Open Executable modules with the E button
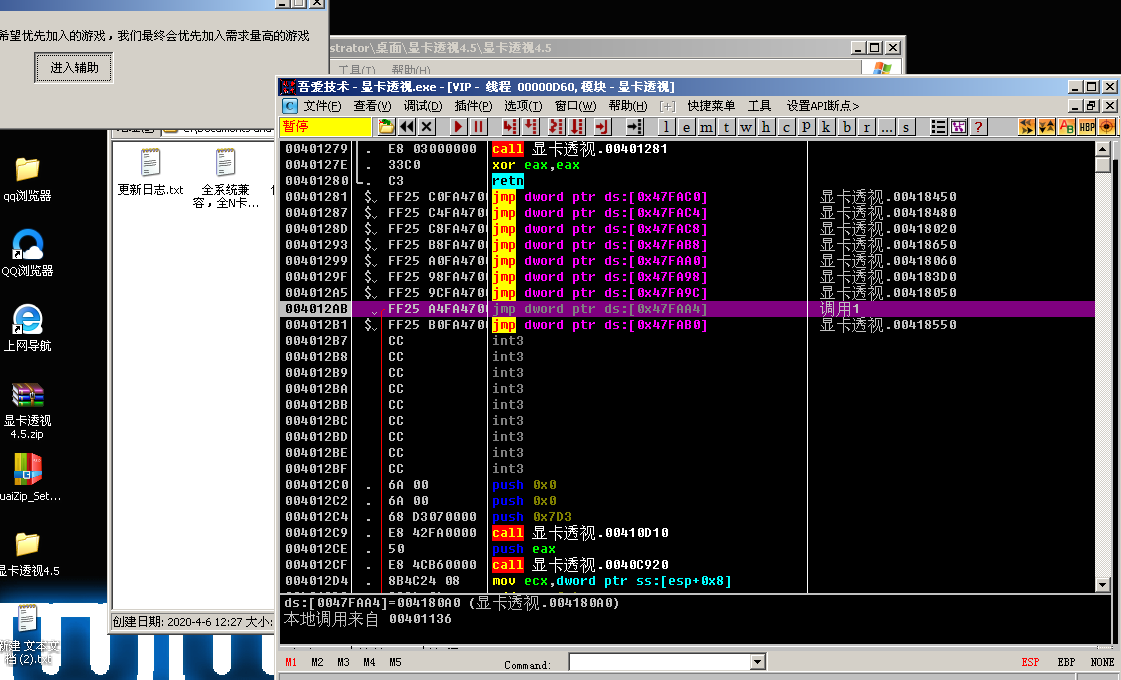1121x680 pixels. pos(686,127)
